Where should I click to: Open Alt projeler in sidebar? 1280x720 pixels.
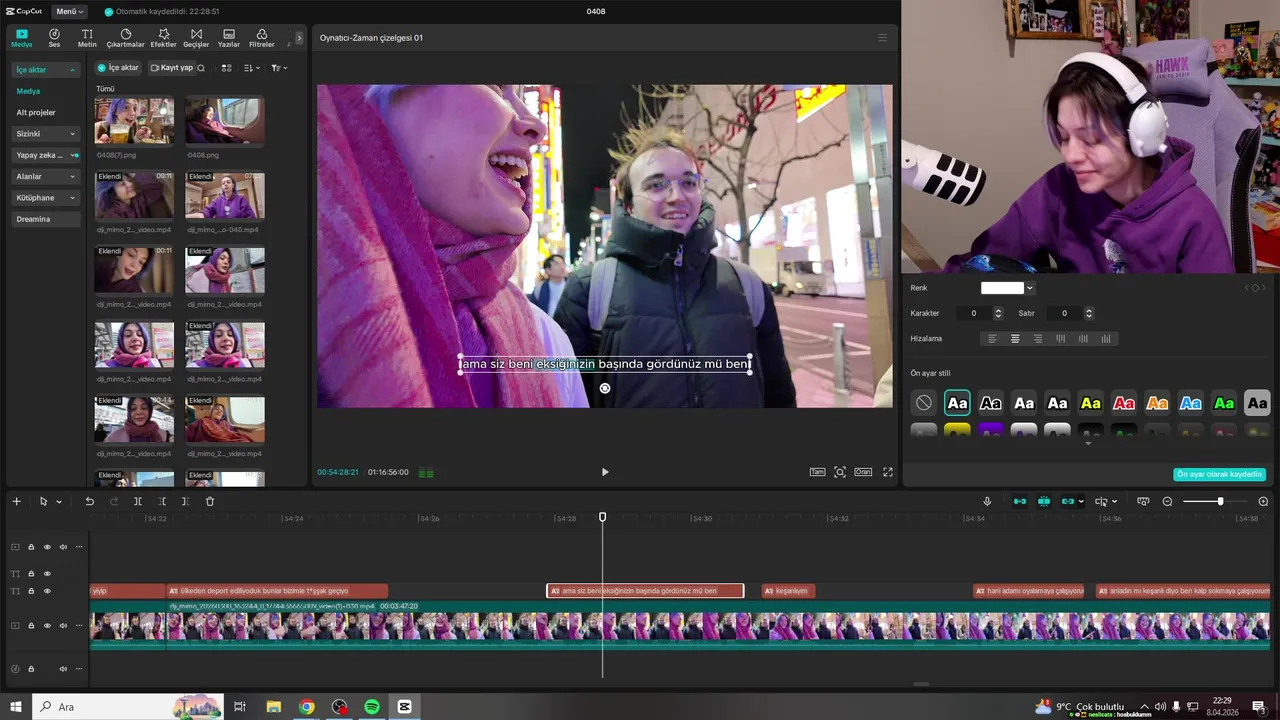[x=36, y=112]
